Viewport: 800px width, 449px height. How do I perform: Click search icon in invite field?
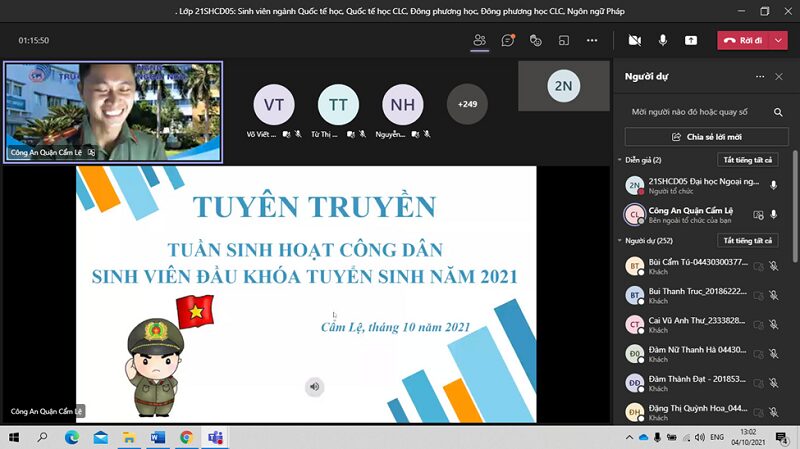[x=777, y=112]
